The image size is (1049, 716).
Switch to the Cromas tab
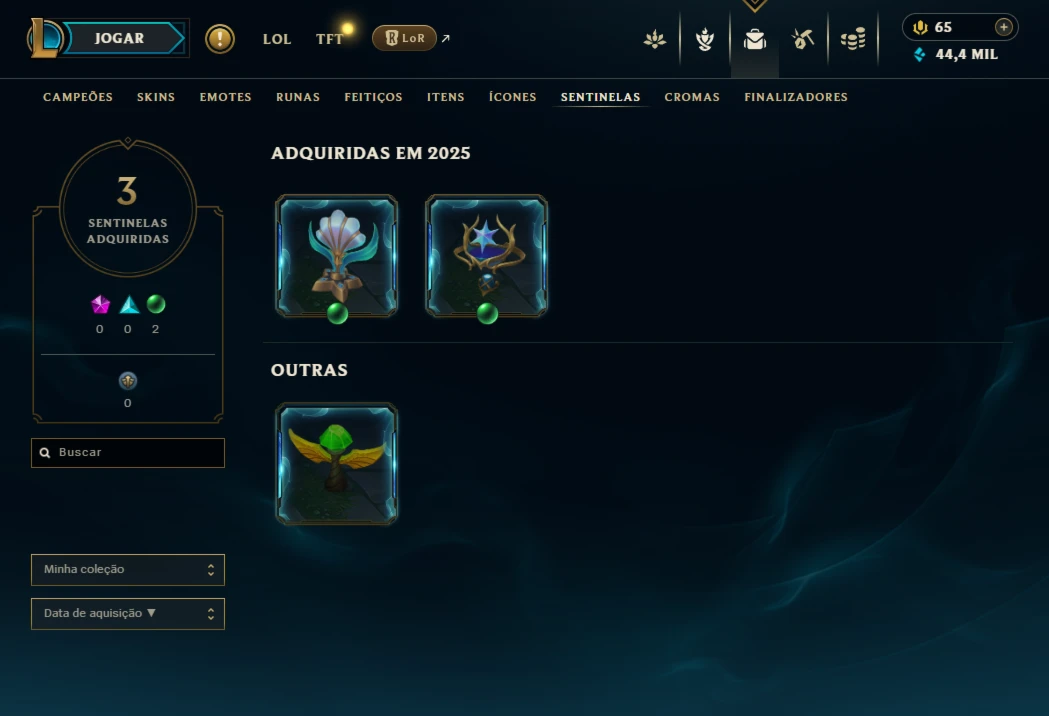click(x=692, y=97)
